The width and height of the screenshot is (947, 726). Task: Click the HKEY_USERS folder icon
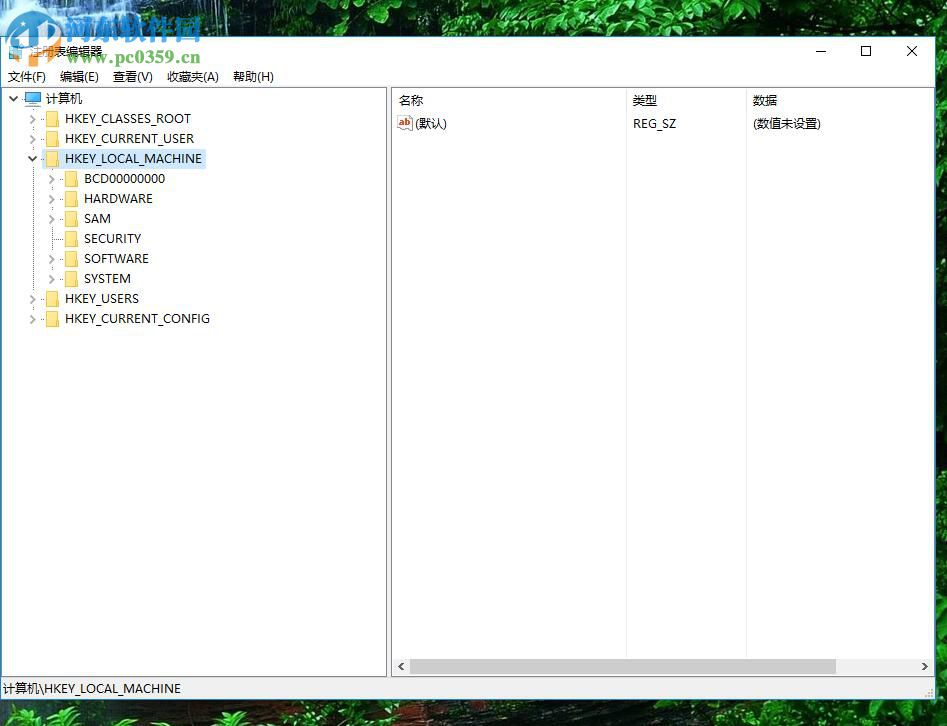tap(53, 298)
